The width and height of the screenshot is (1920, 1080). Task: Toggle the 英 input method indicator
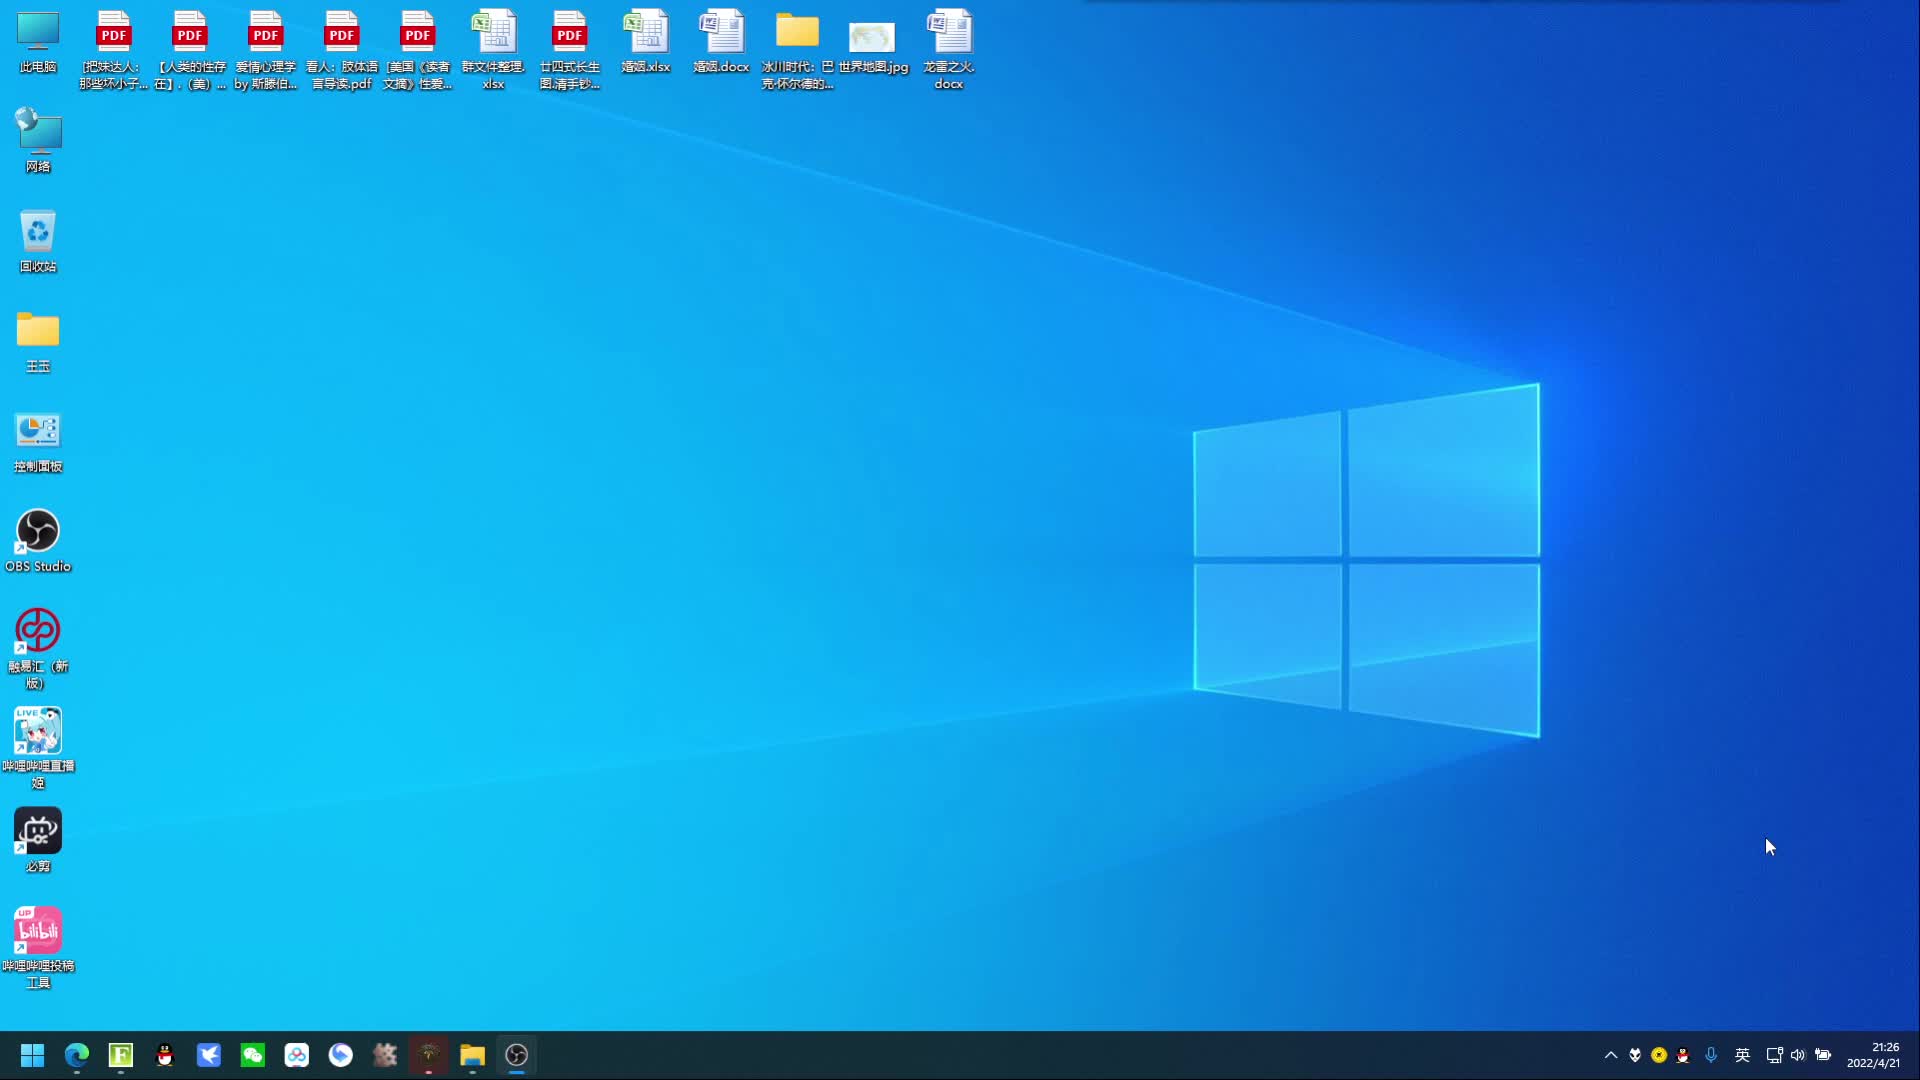click(1742, 1055)
